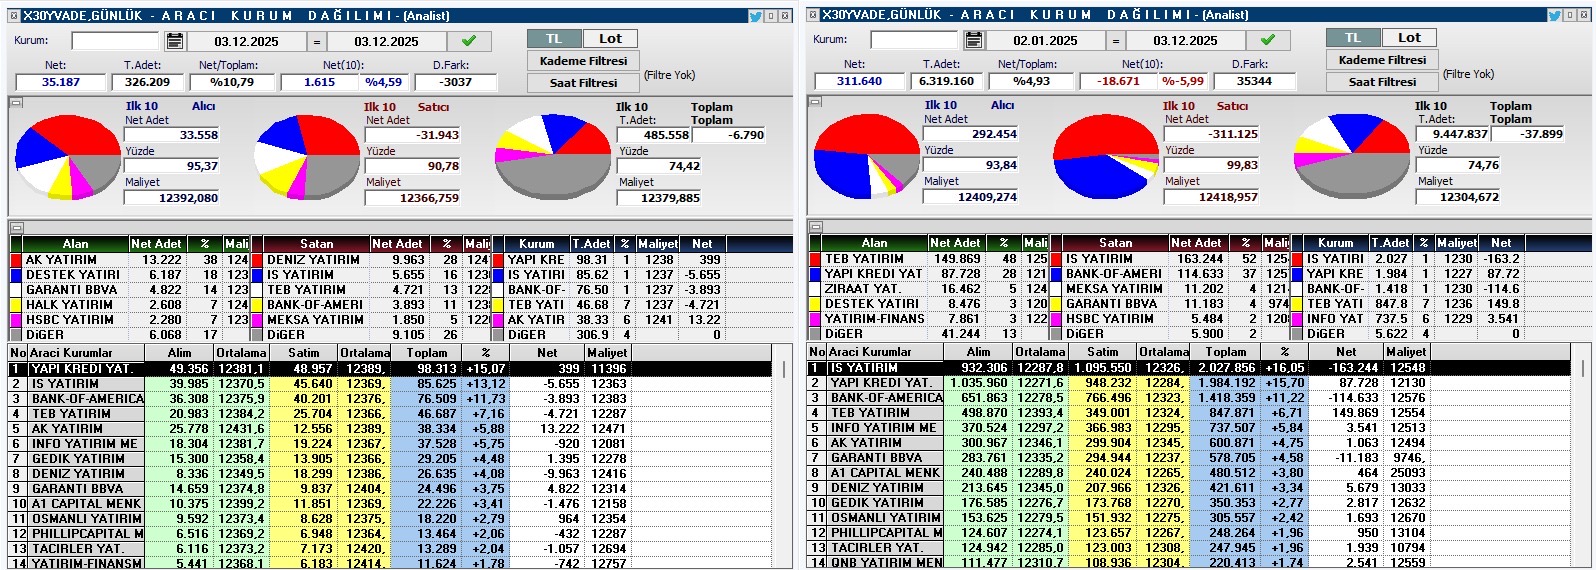Sort the left table by the Toplam column header
This screenshot has height=570, width=1596.
(427, 353)
